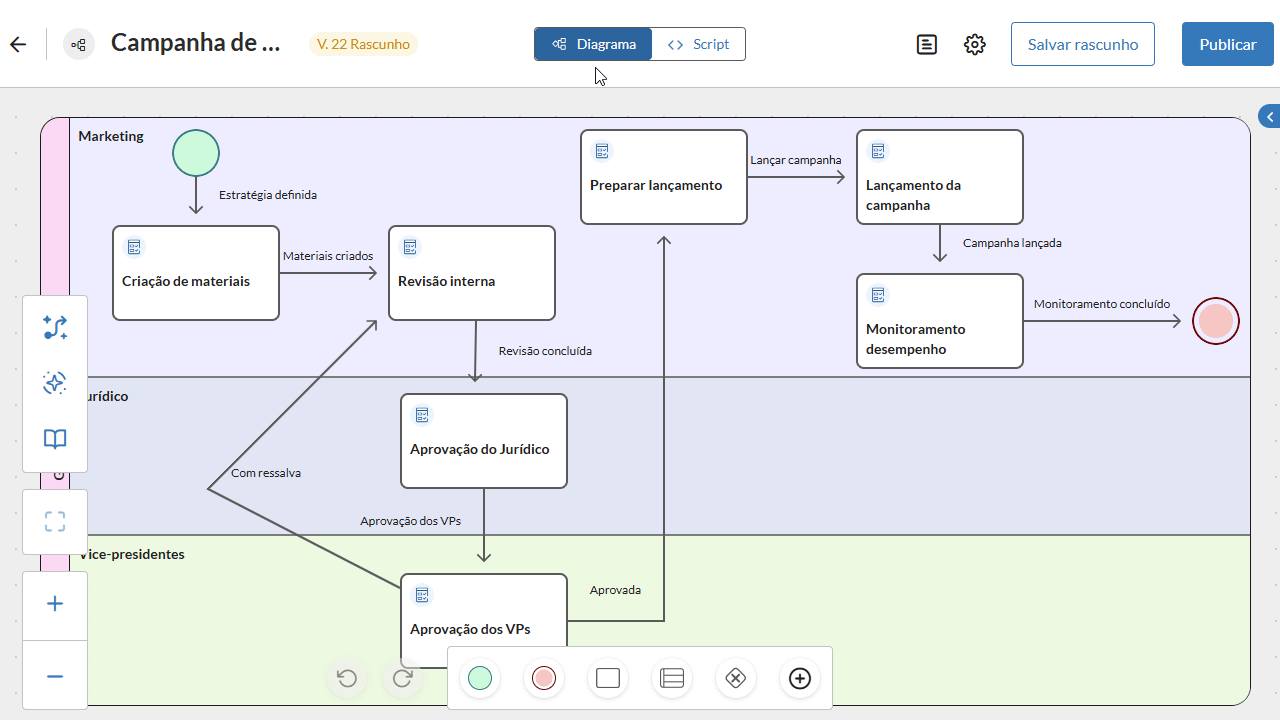Screen dimensions: 1280x720
Task: Open the settings gear icon
Action: pyautogui.click(x=975, y=44)
